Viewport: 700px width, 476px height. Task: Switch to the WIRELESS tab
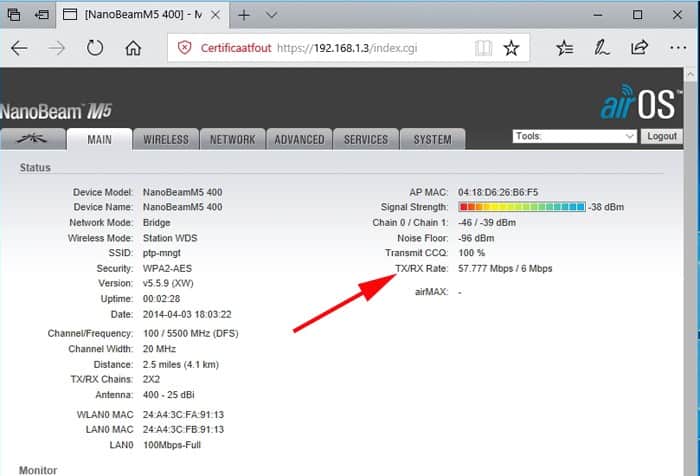pyautogui.click(x=166, y=140)
